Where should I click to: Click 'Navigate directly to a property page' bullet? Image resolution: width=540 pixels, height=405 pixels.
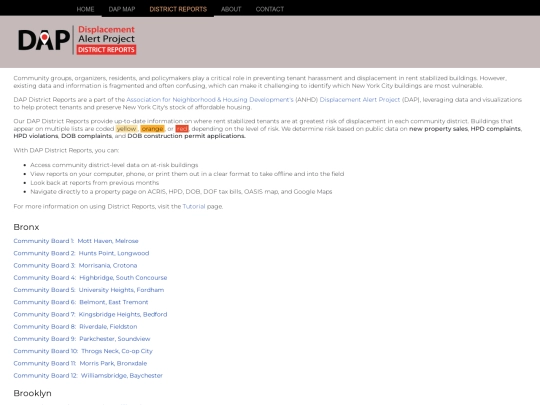pyautogui.click(x=181, y=191)
